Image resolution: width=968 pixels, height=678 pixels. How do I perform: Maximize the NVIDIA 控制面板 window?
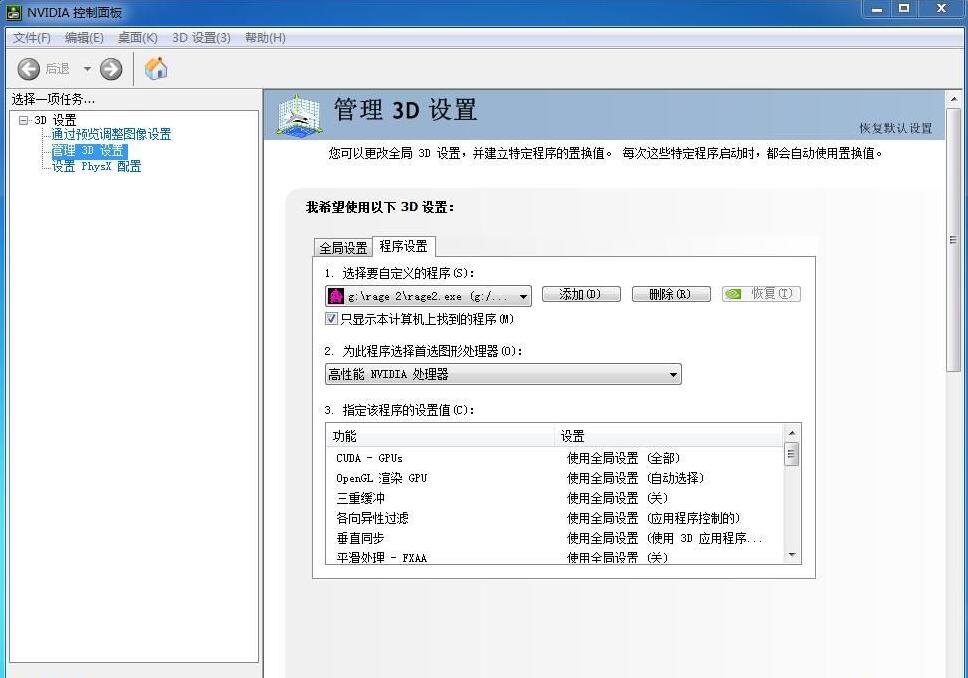tap(904, 9)
